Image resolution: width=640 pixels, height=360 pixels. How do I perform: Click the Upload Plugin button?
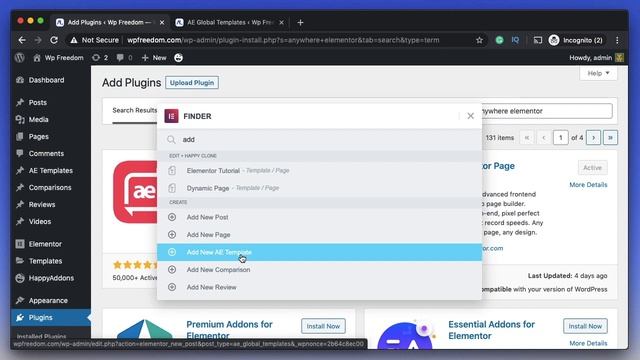point(192,83)
